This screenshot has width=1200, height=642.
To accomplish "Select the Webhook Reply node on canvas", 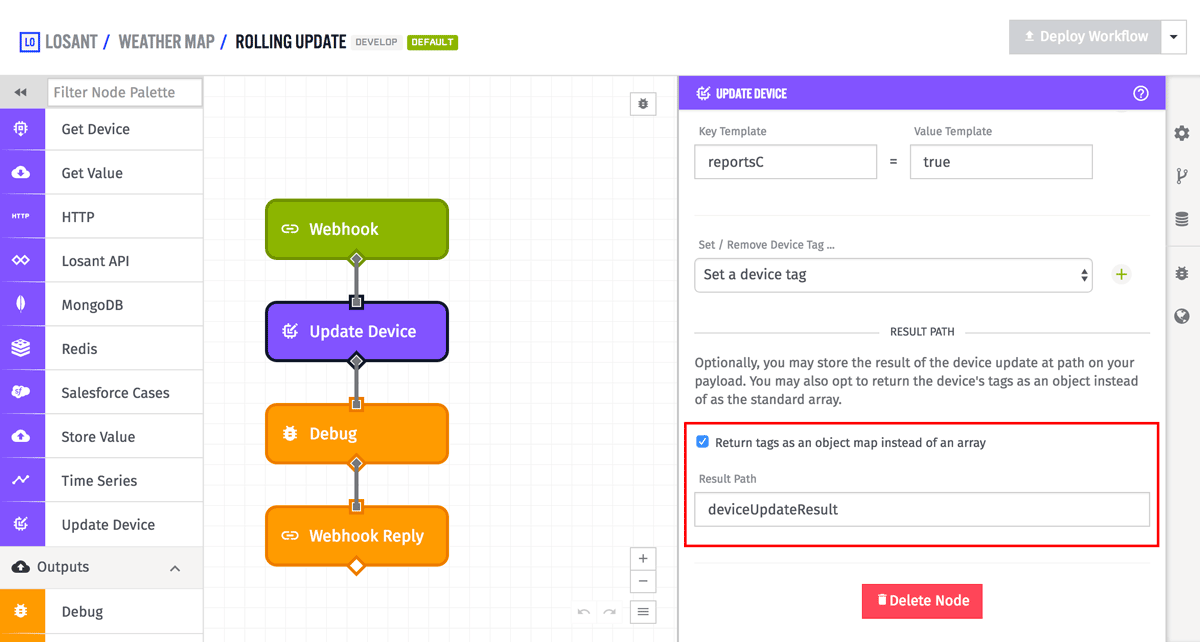I will (x=357, y=536).
